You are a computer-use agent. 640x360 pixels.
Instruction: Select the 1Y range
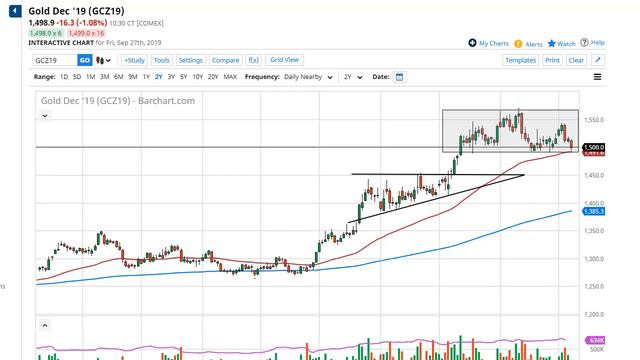[x=146, y=77]
